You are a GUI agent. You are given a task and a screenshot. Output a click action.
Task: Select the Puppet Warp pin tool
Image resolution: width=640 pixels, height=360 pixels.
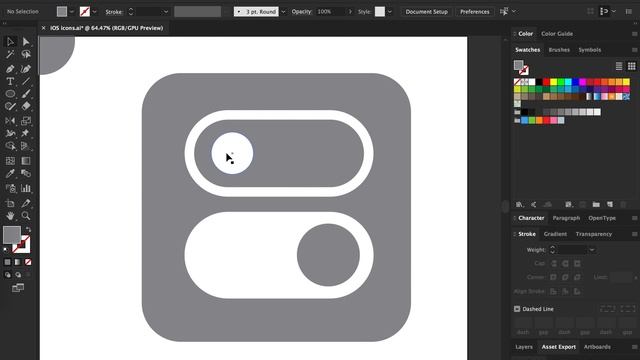pos(26,133)
